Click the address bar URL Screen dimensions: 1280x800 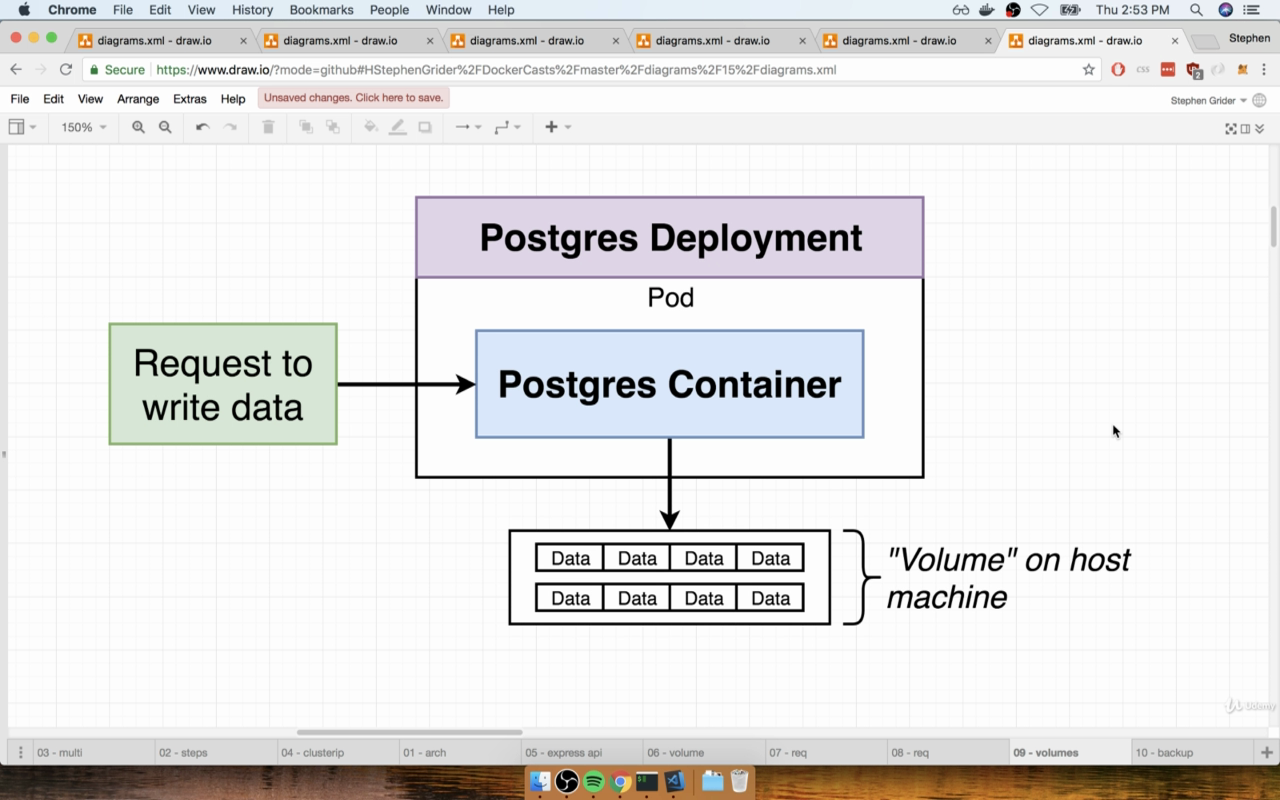(x=496, y=70)
